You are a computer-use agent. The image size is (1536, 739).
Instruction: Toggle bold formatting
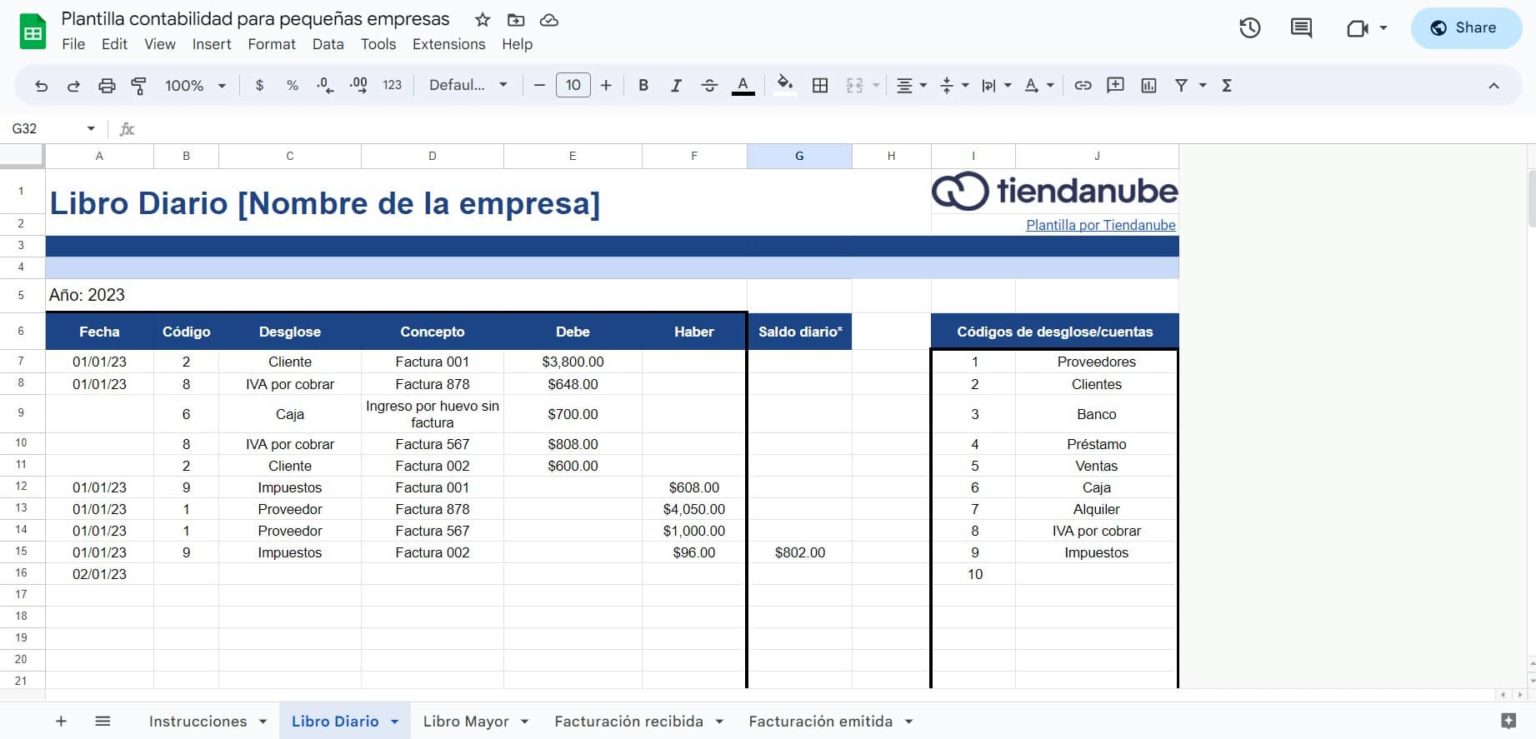[643, 85]
